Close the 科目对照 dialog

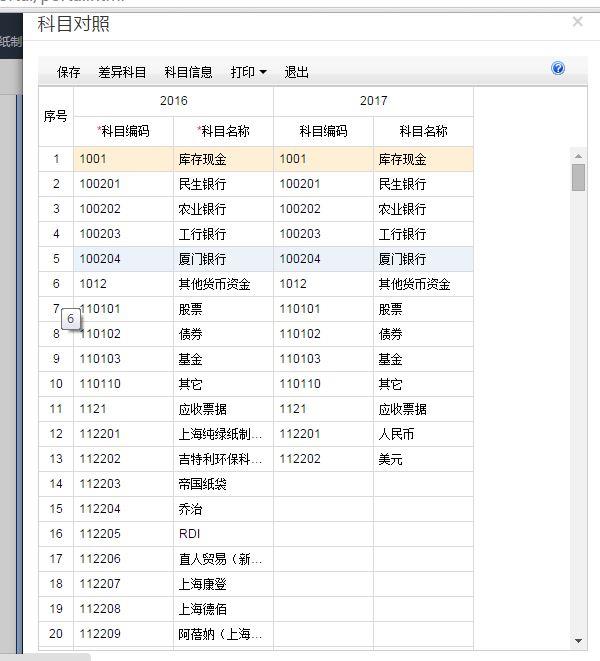point(578,21)
